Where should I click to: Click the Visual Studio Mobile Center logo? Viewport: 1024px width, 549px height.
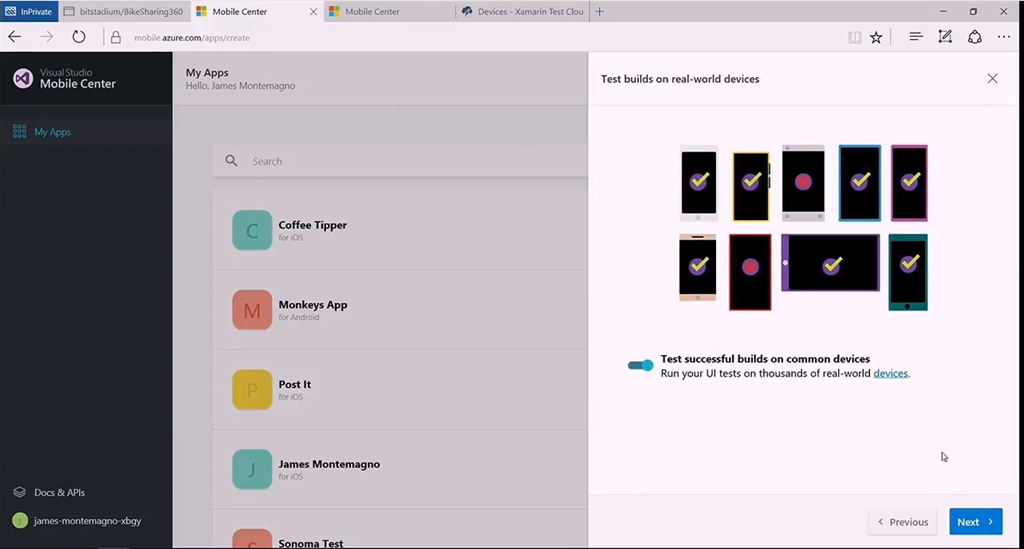coord(23,78)
